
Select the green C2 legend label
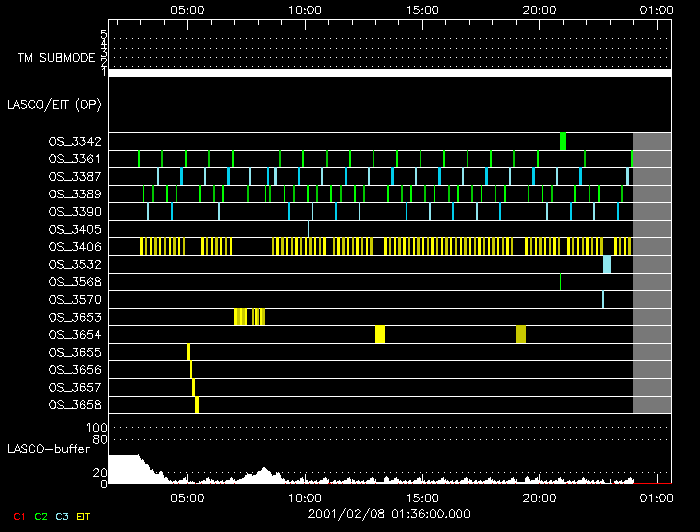tap(40, 515)
